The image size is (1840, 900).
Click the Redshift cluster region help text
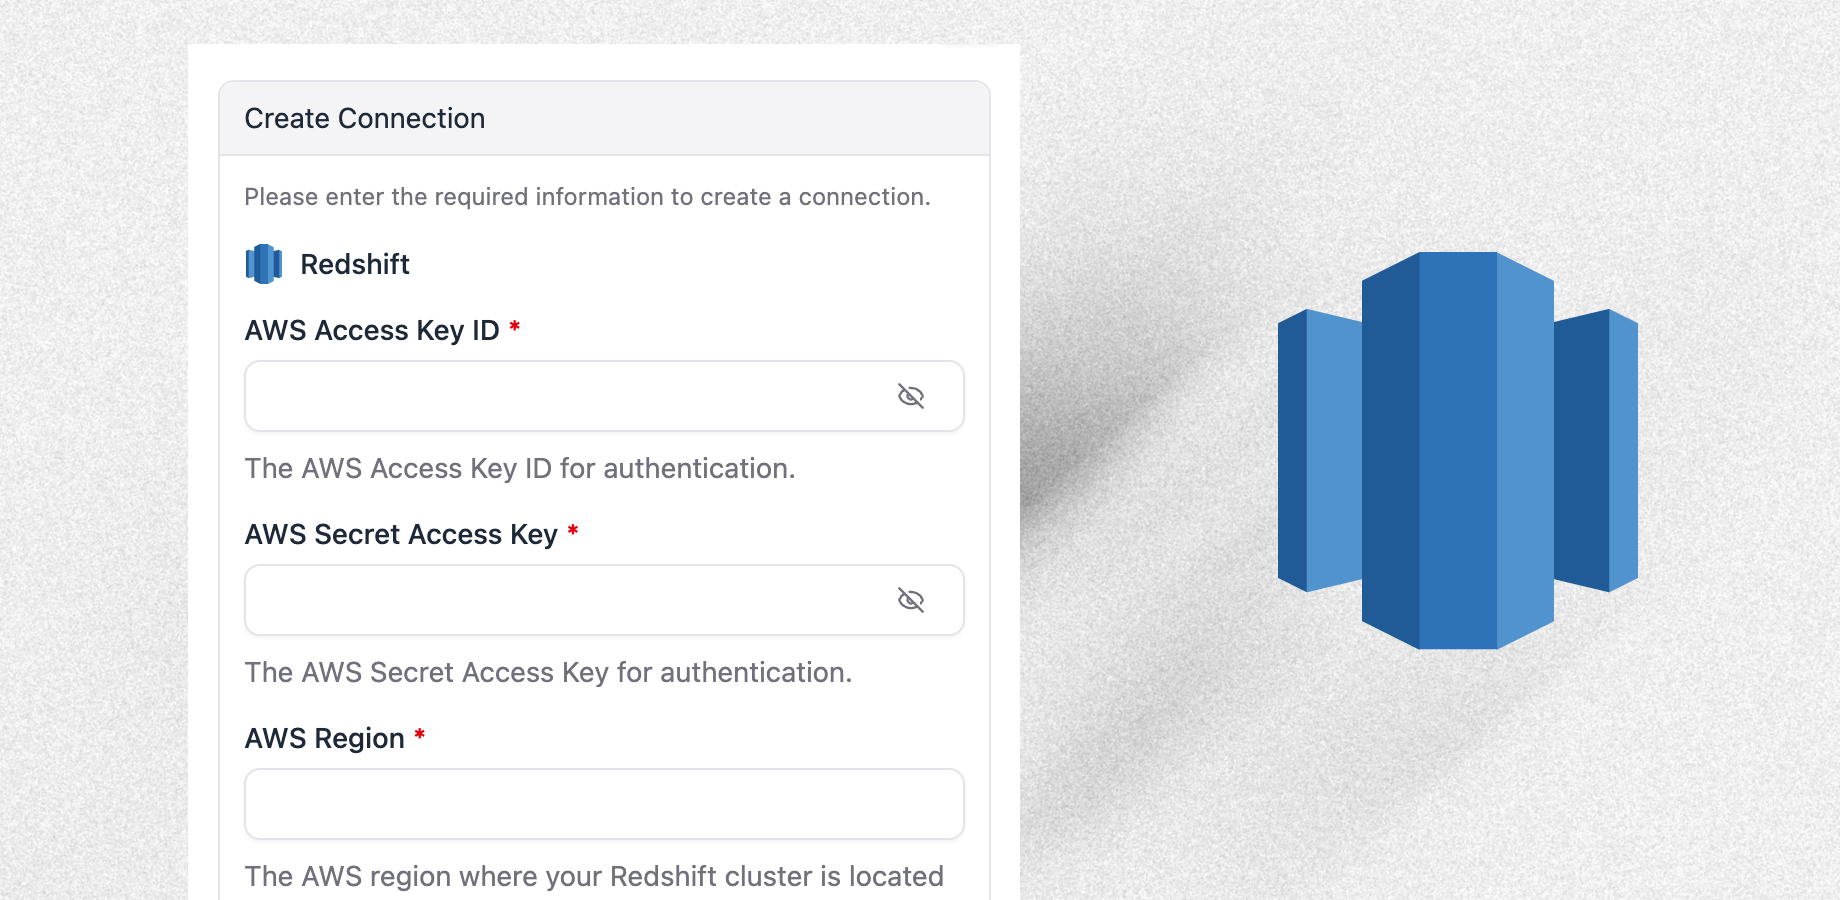(594, 876)
